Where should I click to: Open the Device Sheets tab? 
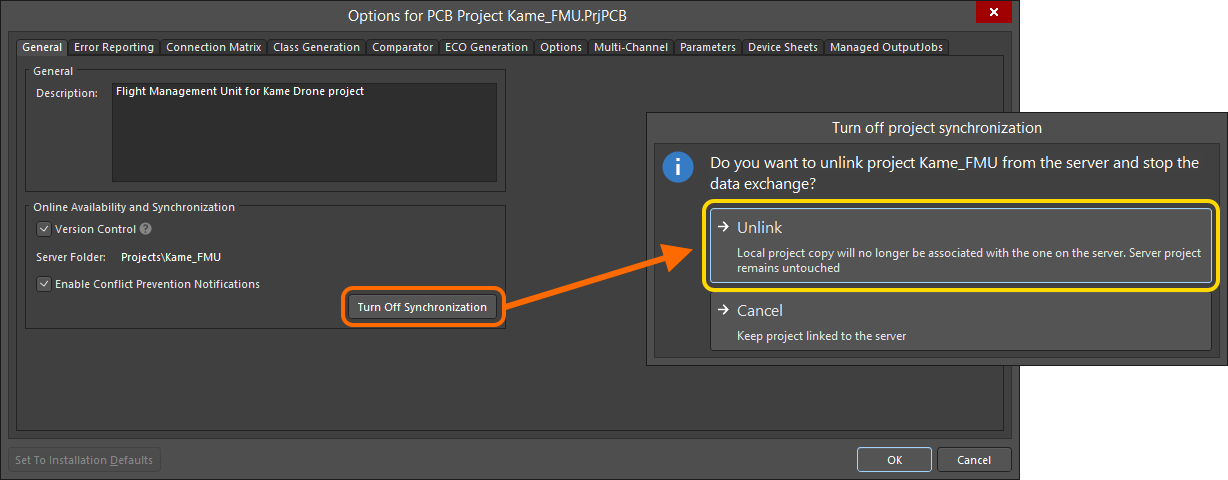tap(783, 47)
